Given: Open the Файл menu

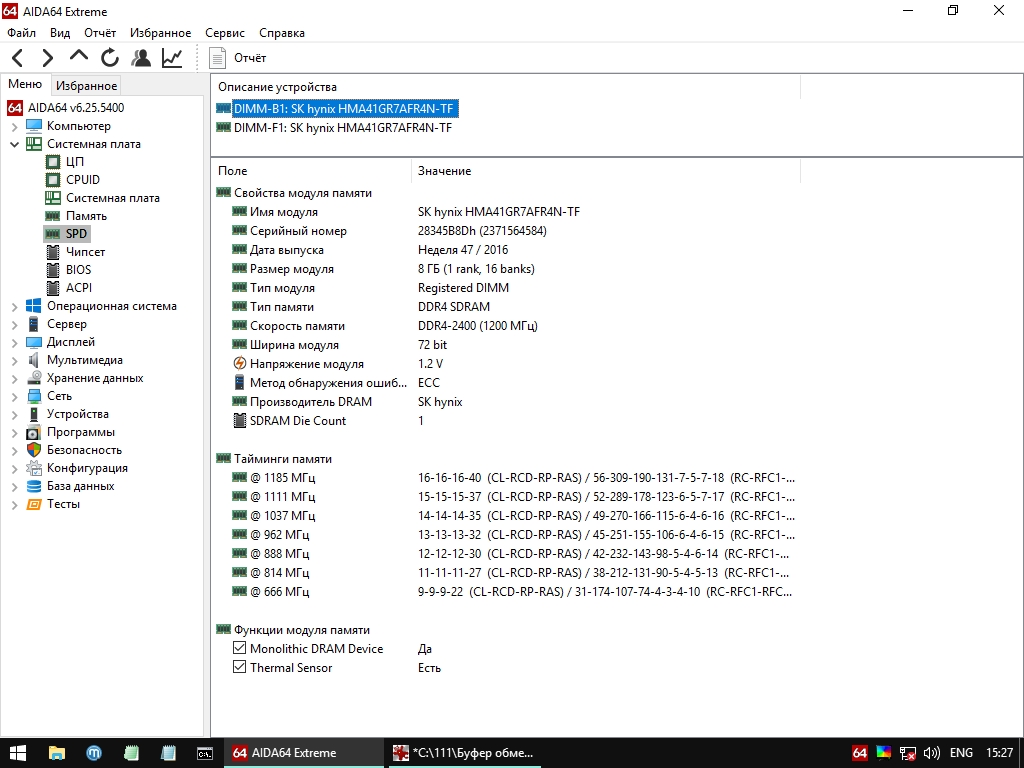Looking at the screenshot, I should coord(22,33).
